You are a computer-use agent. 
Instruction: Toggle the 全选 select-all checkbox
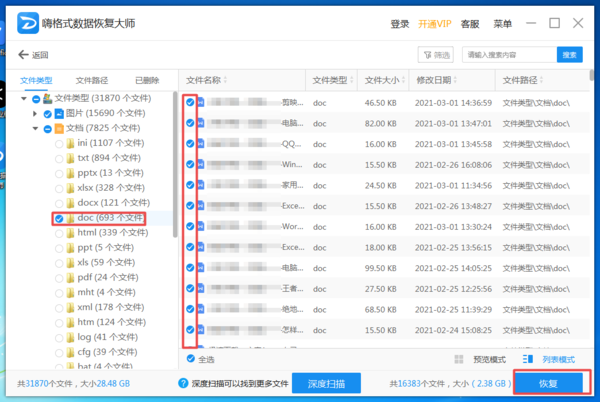click(x=190, y=359)
